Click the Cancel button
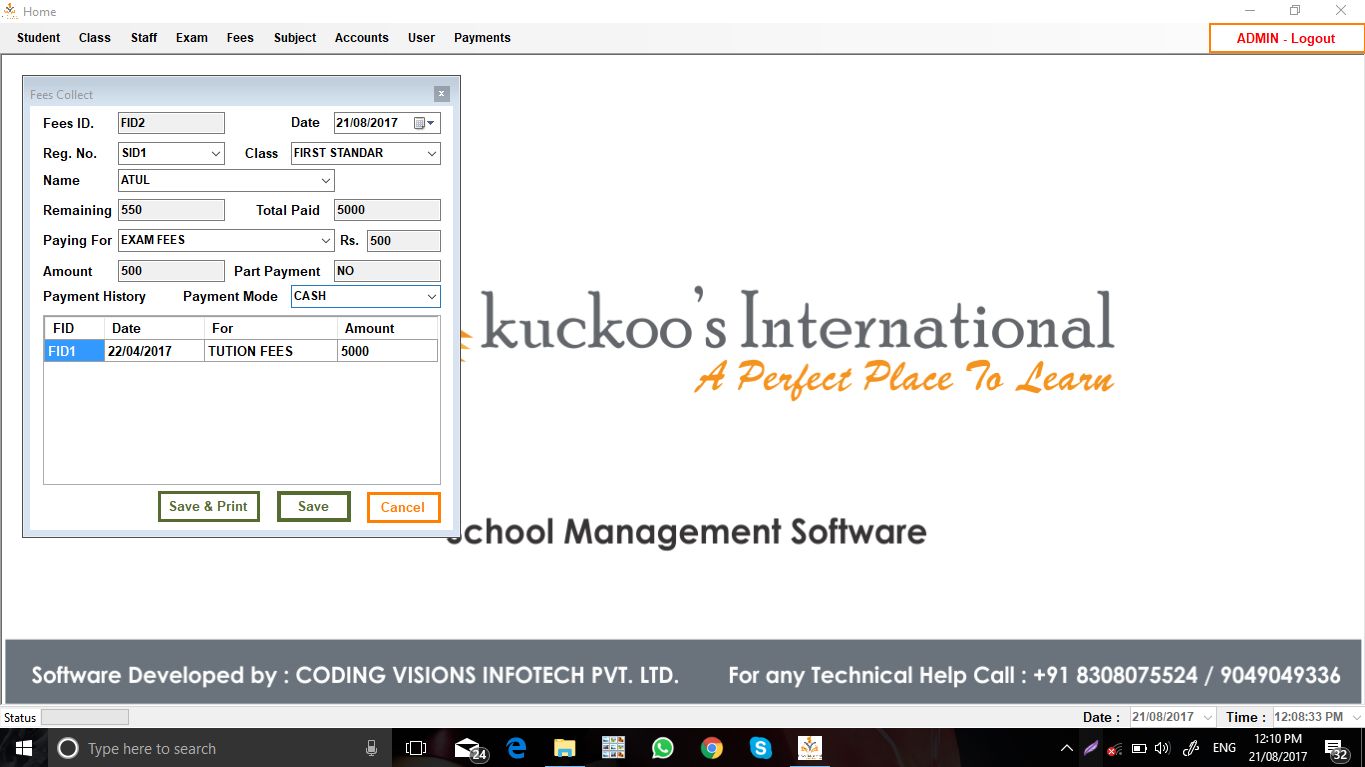The height and width of the screenshot is (767, 1365). click(x=403, y=507)
